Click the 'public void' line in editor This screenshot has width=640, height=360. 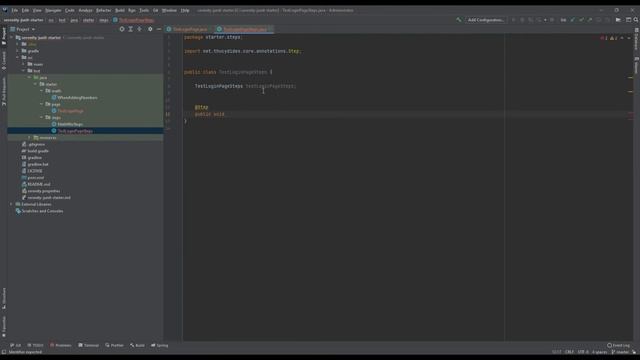point(209,114)
